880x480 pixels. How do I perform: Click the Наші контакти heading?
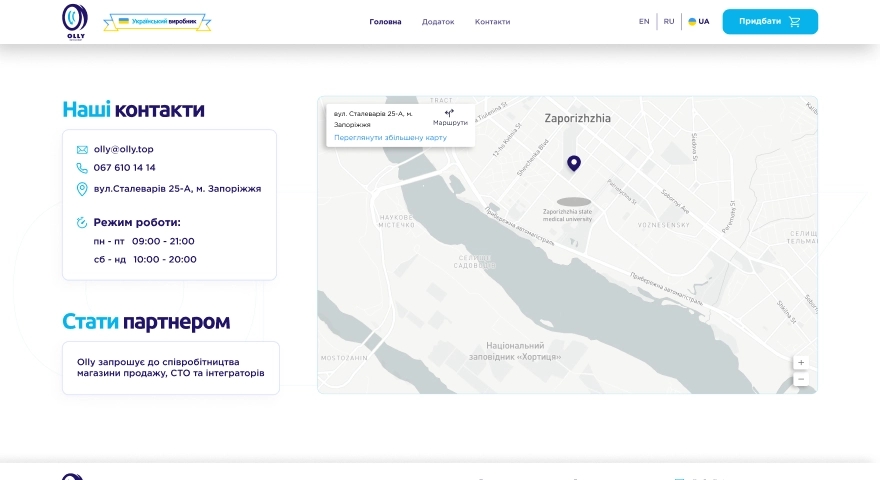(133, 109)
